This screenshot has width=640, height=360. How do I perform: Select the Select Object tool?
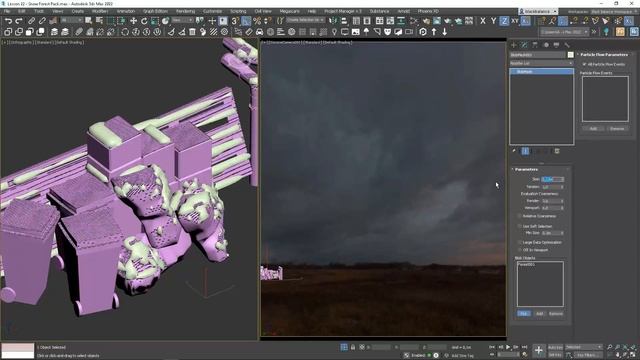coord(89,20)
